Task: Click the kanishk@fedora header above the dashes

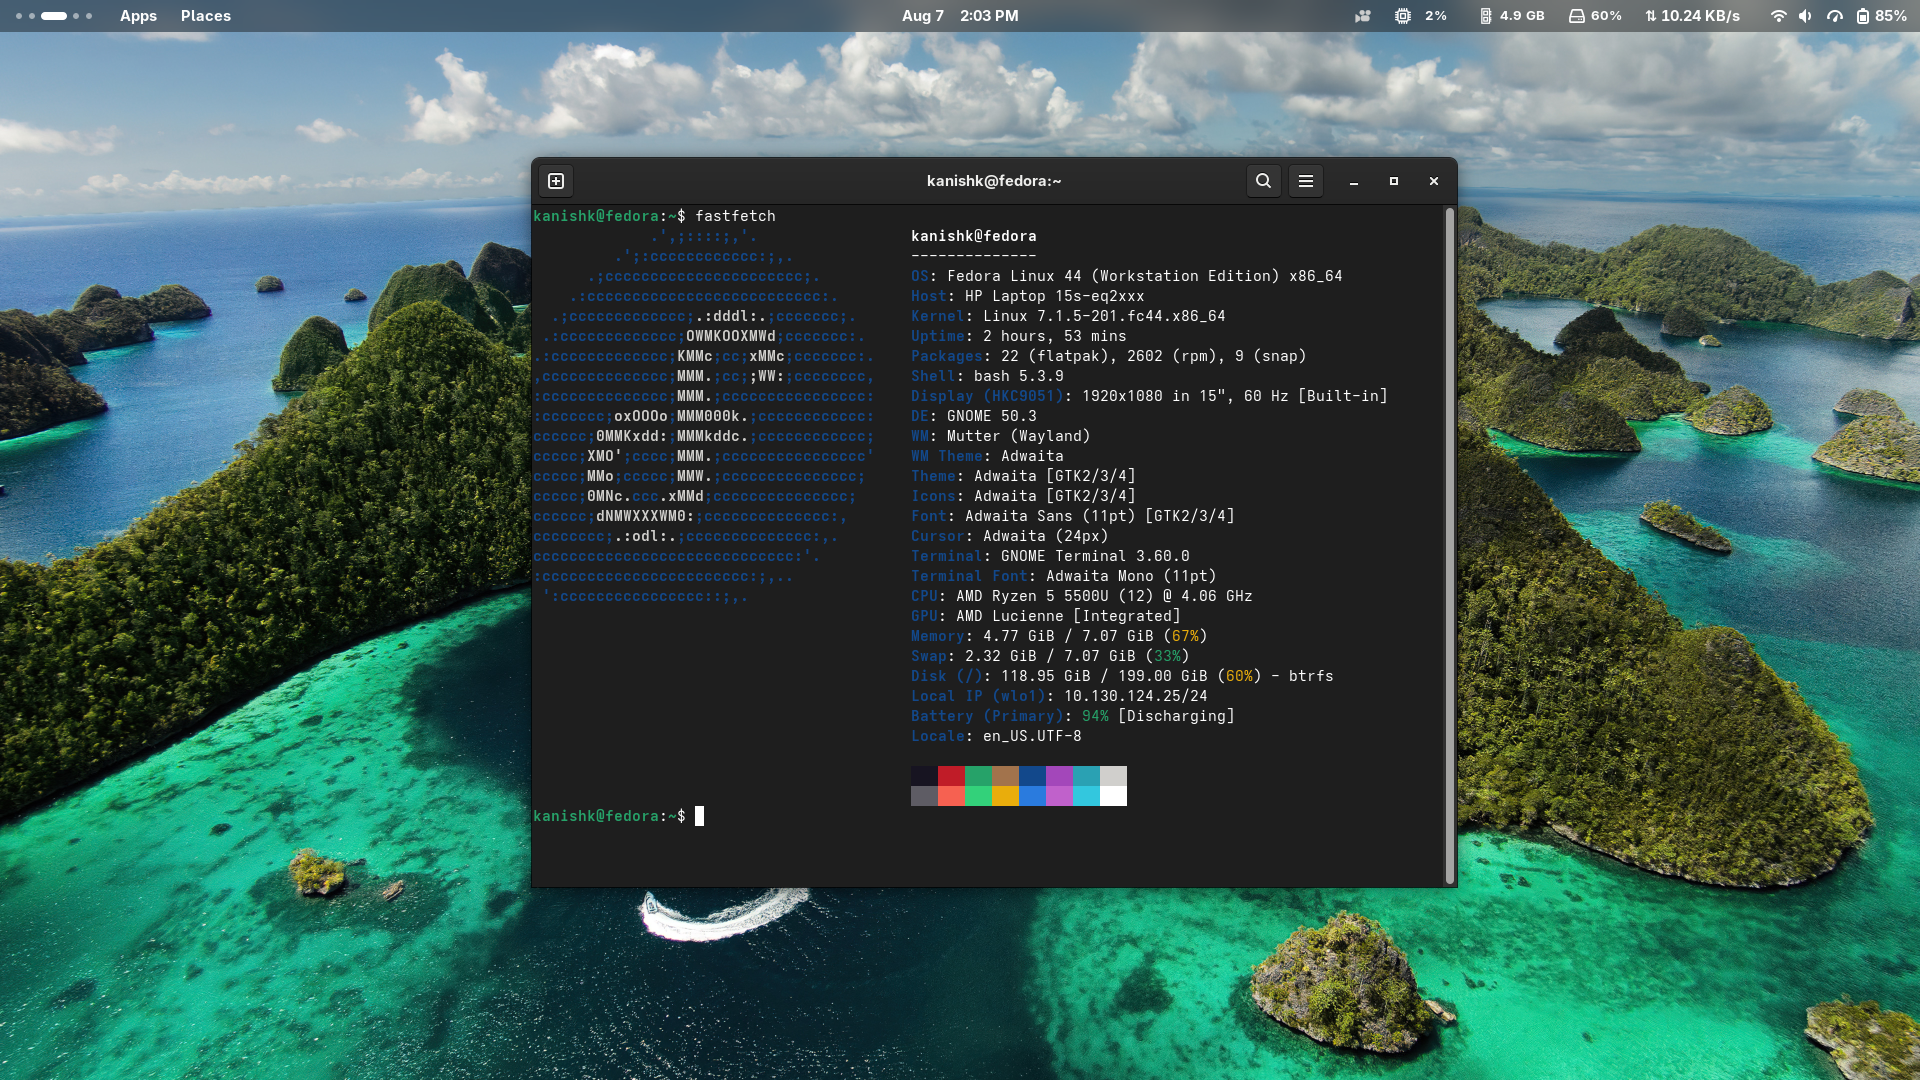Action: point(973,236)
